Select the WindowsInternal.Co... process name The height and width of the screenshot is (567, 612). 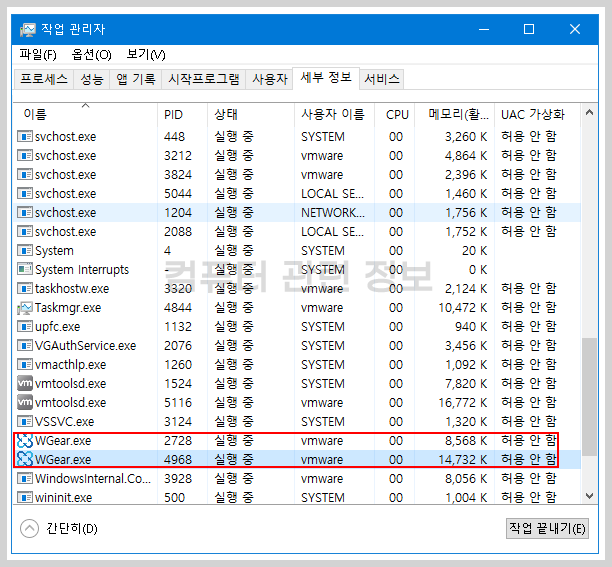pos(93,479)
